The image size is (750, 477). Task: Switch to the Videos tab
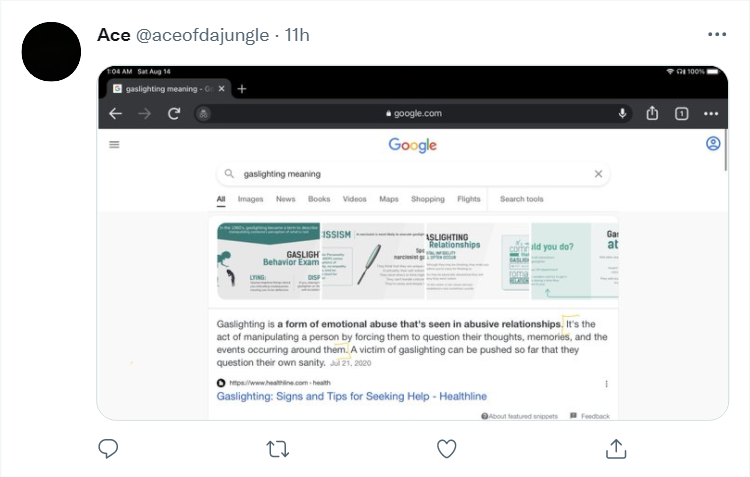pyautogui.click(x=354, y=199)
